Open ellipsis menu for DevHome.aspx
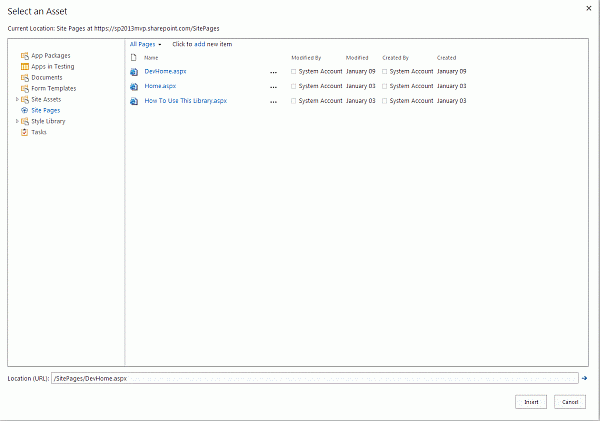 click(x=273, y=72)
